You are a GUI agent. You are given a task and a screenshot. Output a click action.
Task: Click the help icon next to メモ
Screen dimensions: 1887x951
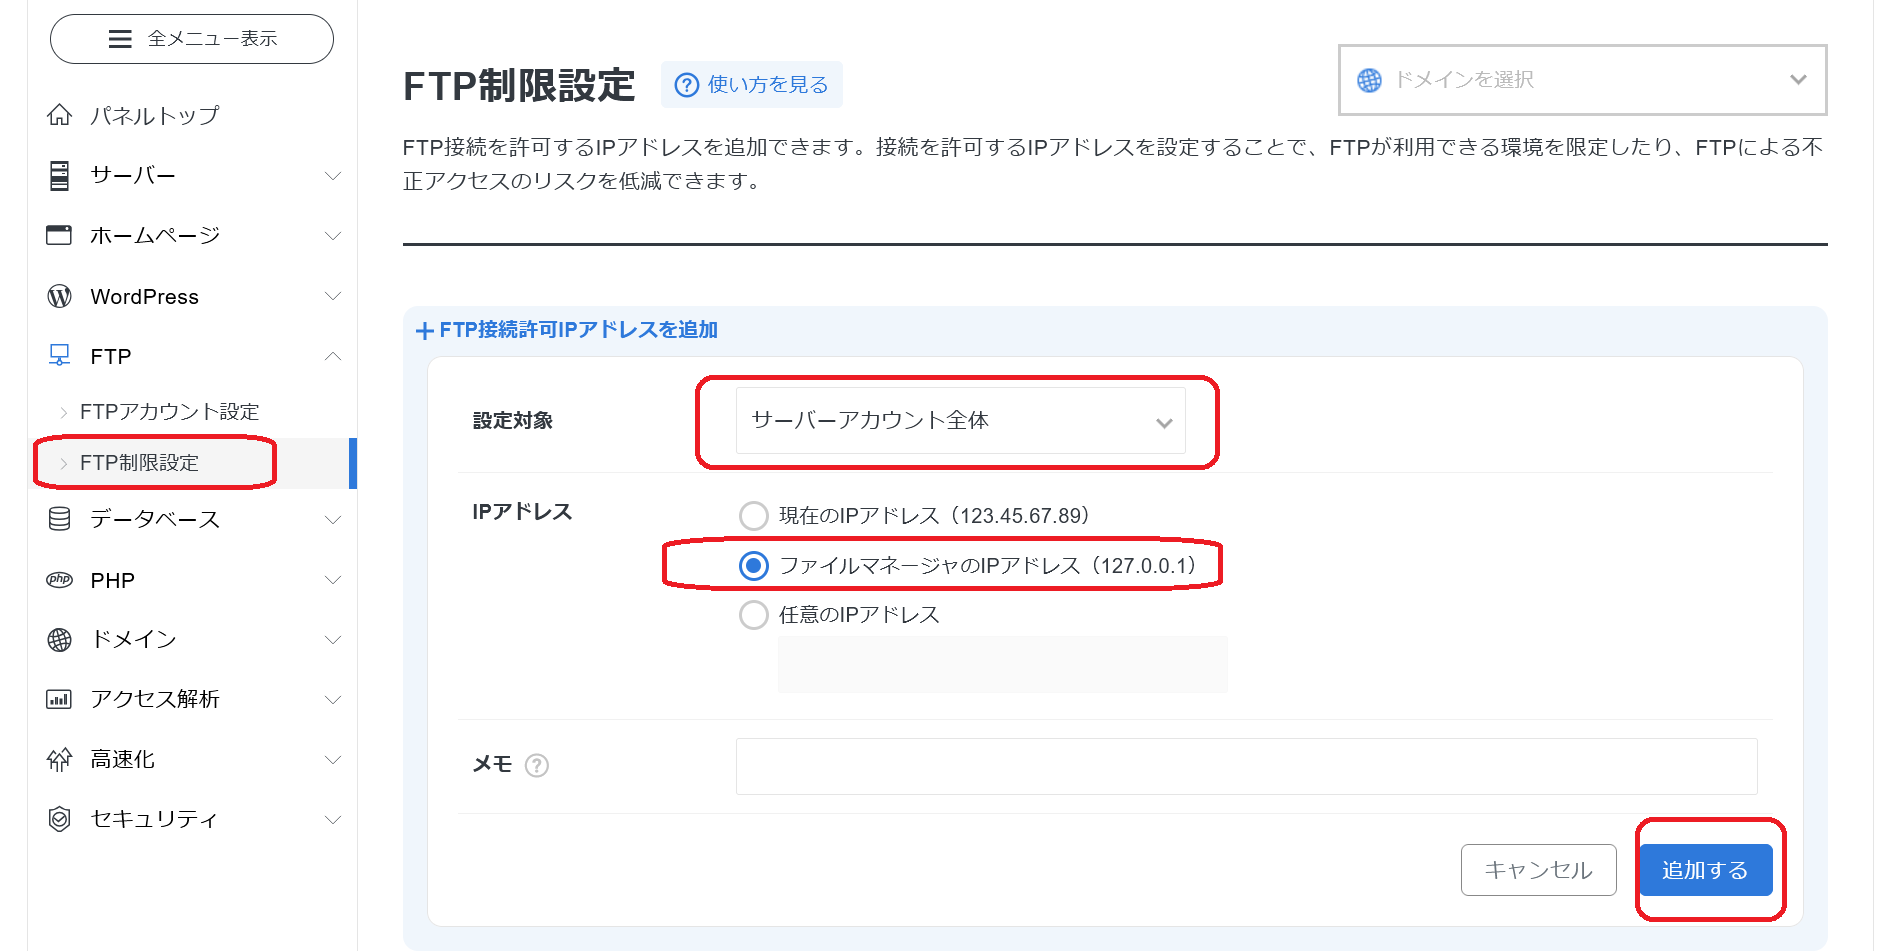pyautogui.click(x=537, y=765)
